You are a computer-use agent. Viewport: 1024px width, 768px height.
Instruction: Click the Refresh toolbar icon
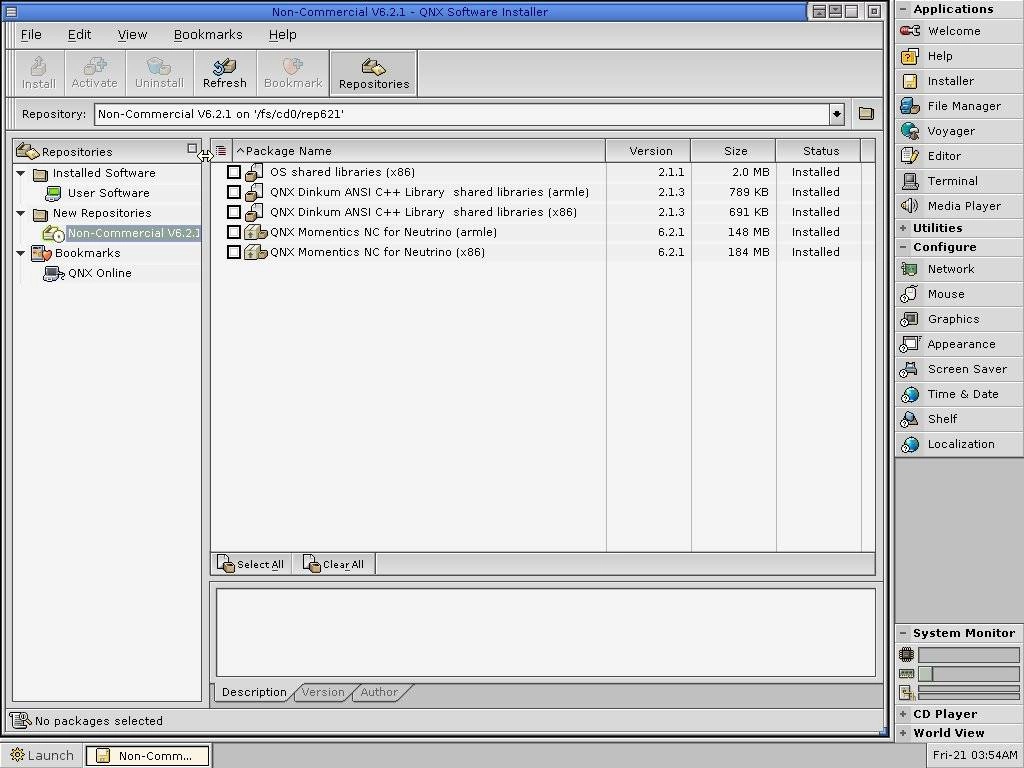pos(224,73)
